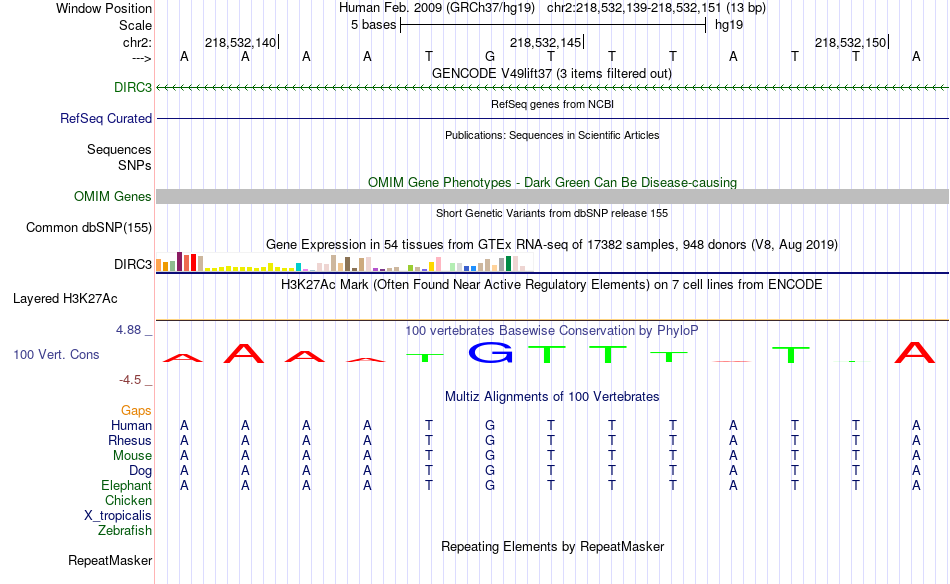Click the H3K27Ac Mark ENCODE track title
This screenshot has height=584, width=950.
[x=551, y=285]
